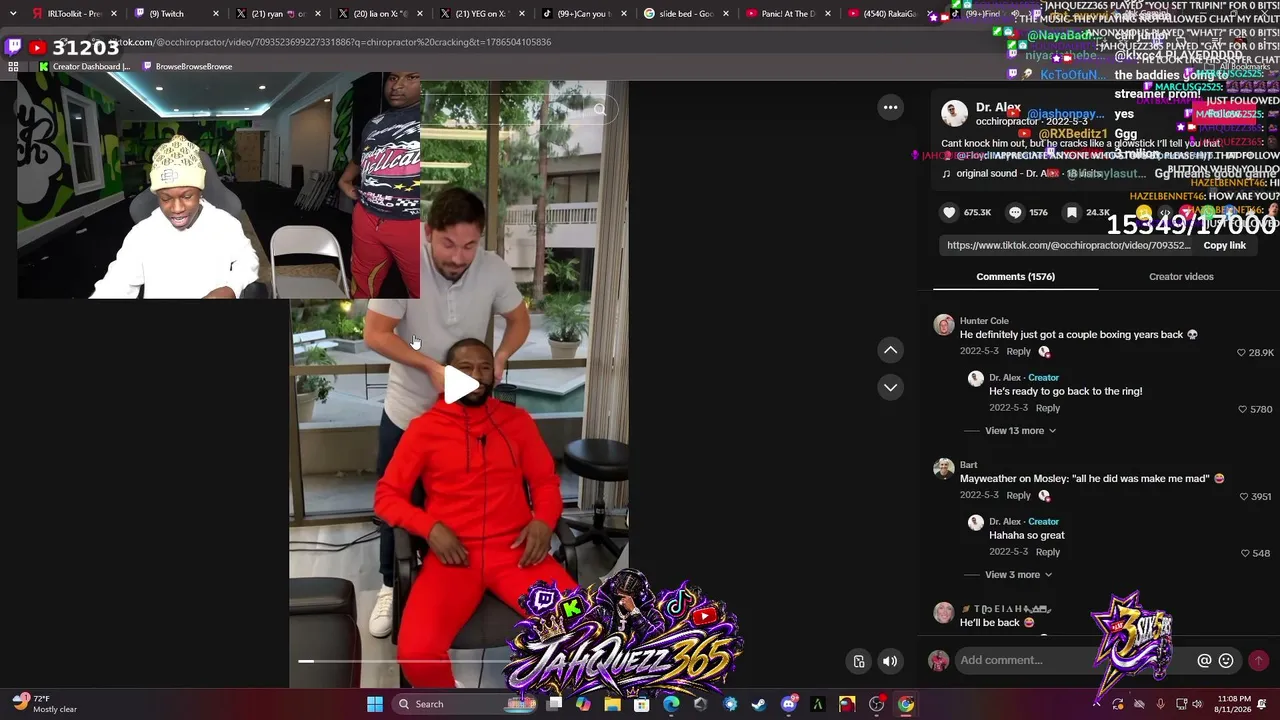The width and height of the screenshot is (1280, 720).
Task: Toggle the auto-scroll icon beside the speaker
Action: point(859,661)
